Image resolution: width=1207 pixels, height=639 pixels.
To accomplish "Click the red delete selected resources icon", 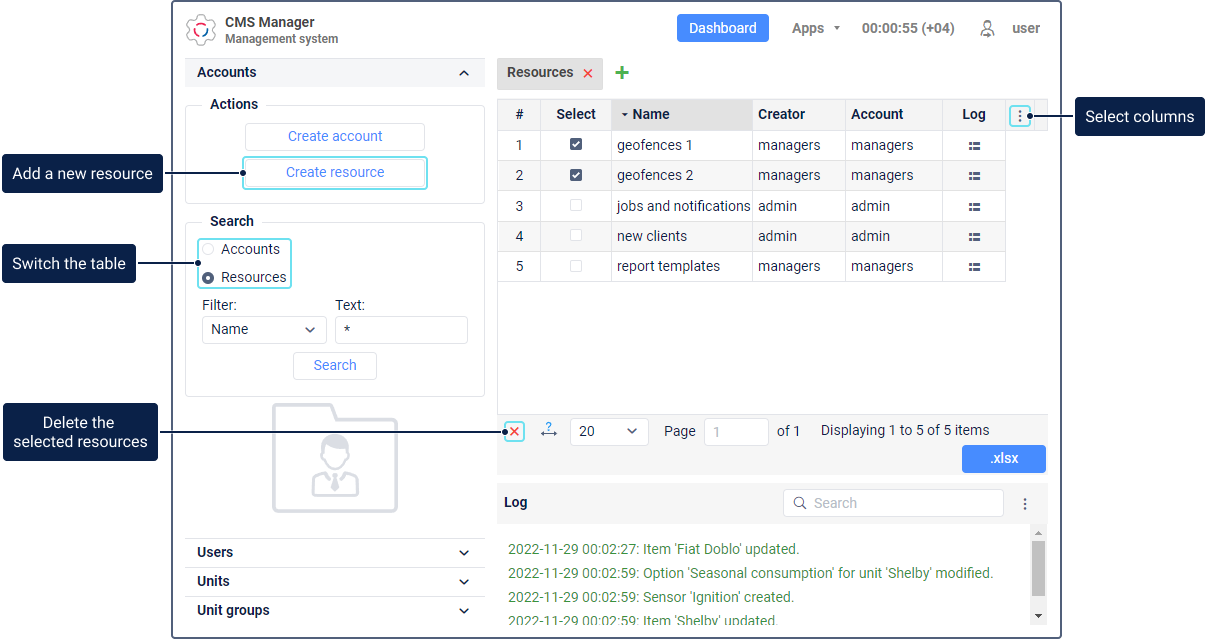I will 514,431.
